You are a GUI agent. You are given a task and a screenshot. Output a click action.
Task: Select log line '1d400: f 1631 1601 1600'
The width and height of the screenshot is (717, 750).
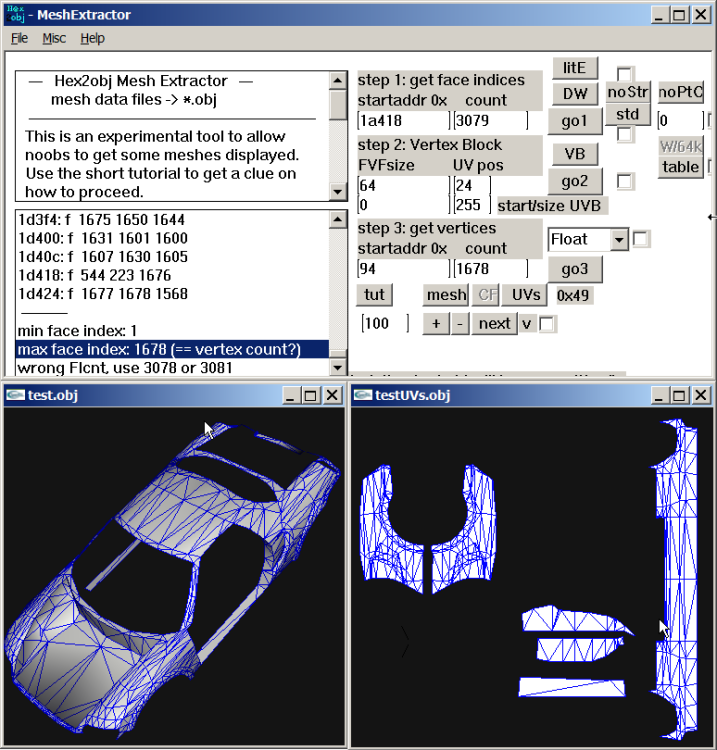tap(103, 238)
